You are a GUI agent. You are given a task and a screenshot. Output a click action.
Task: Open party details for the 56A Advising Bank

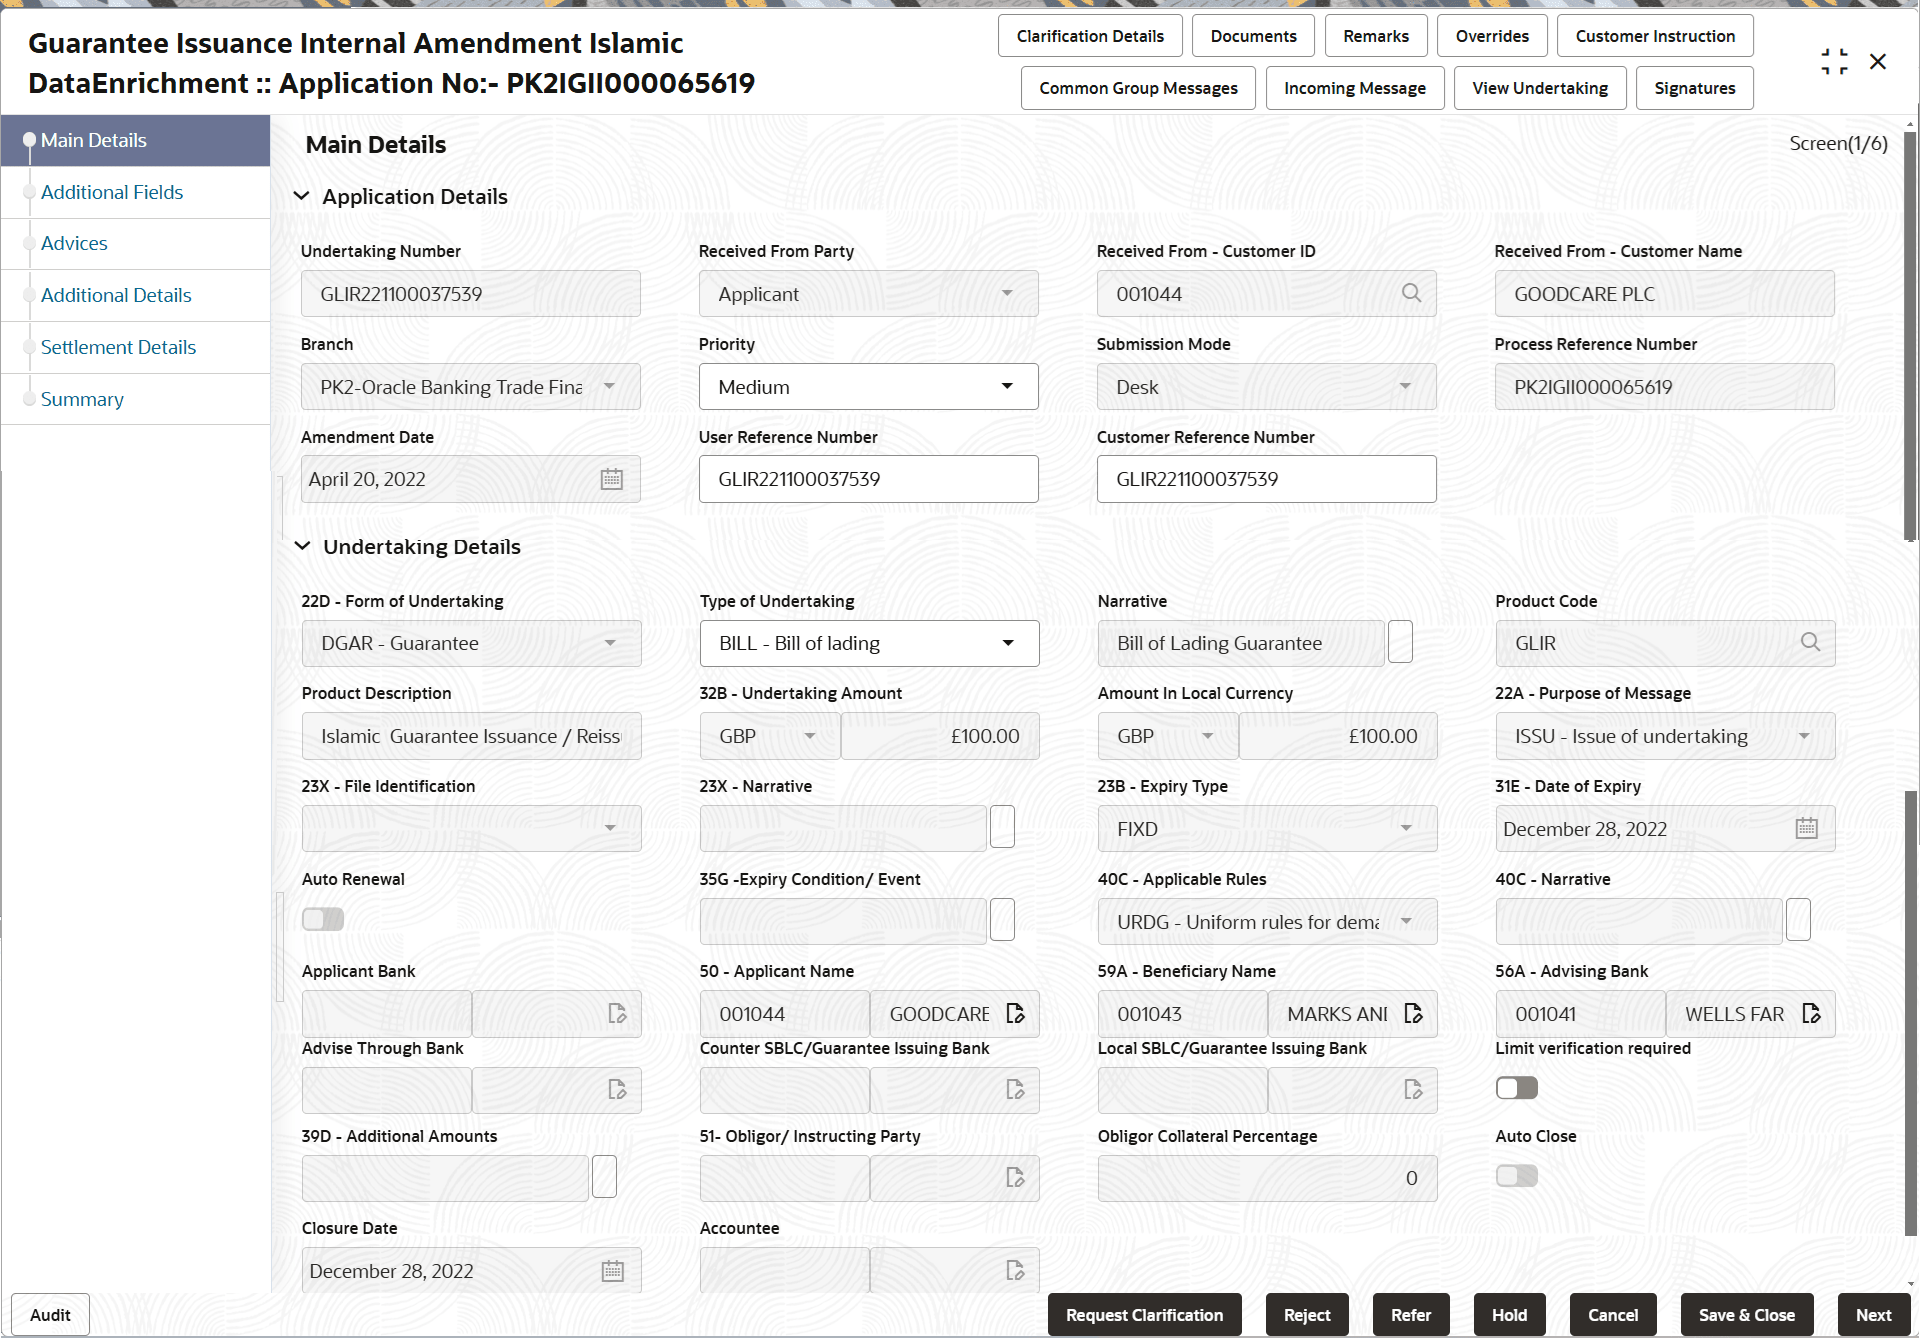[1812, 1013]
